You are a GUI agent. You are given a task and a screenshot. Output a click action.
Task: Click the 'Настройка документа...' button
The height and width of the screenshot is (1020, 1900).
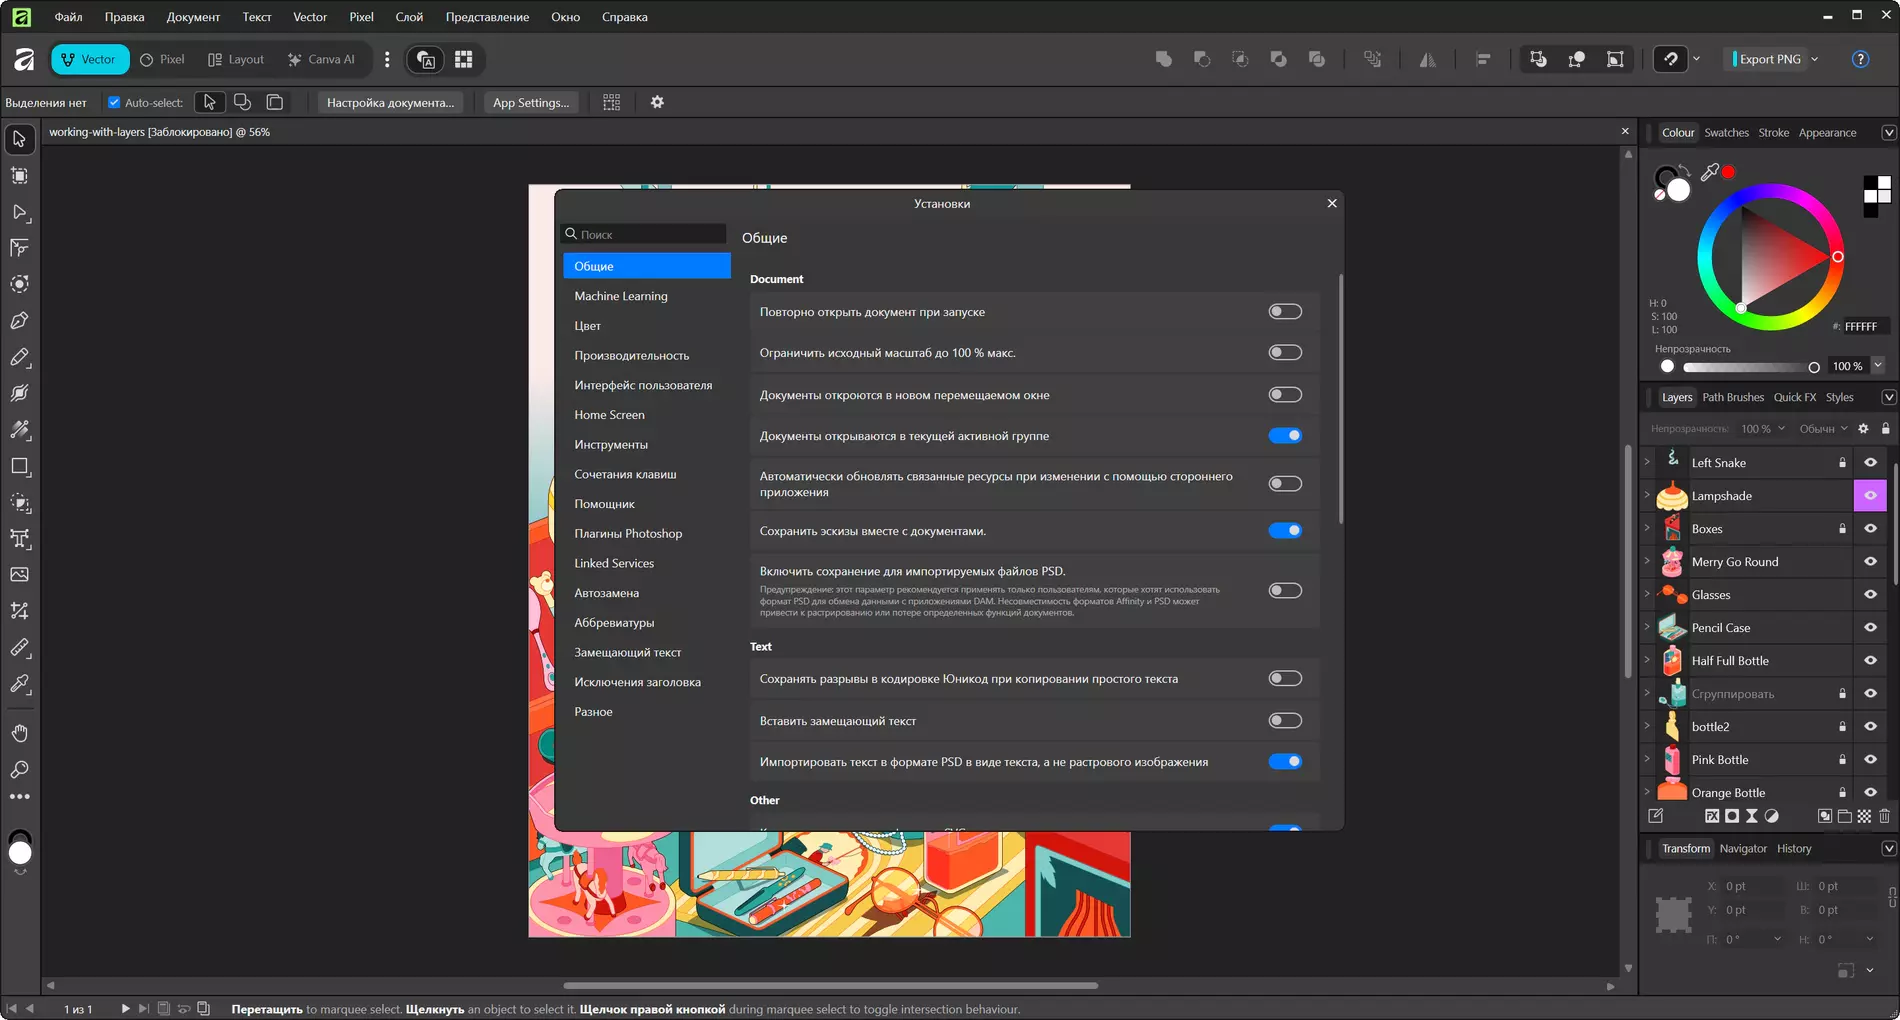click(390, 102)
